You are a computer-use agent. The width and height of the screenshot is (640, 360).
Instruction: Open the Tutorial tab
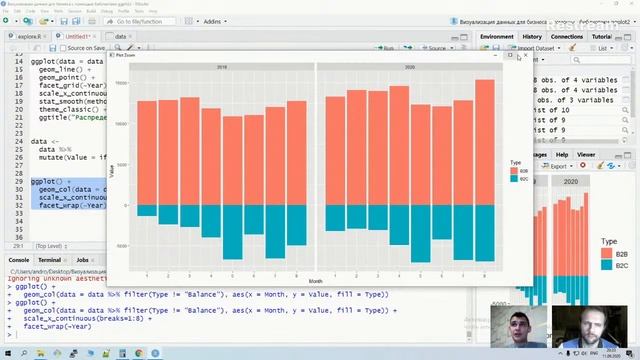(x=601, y=37)
